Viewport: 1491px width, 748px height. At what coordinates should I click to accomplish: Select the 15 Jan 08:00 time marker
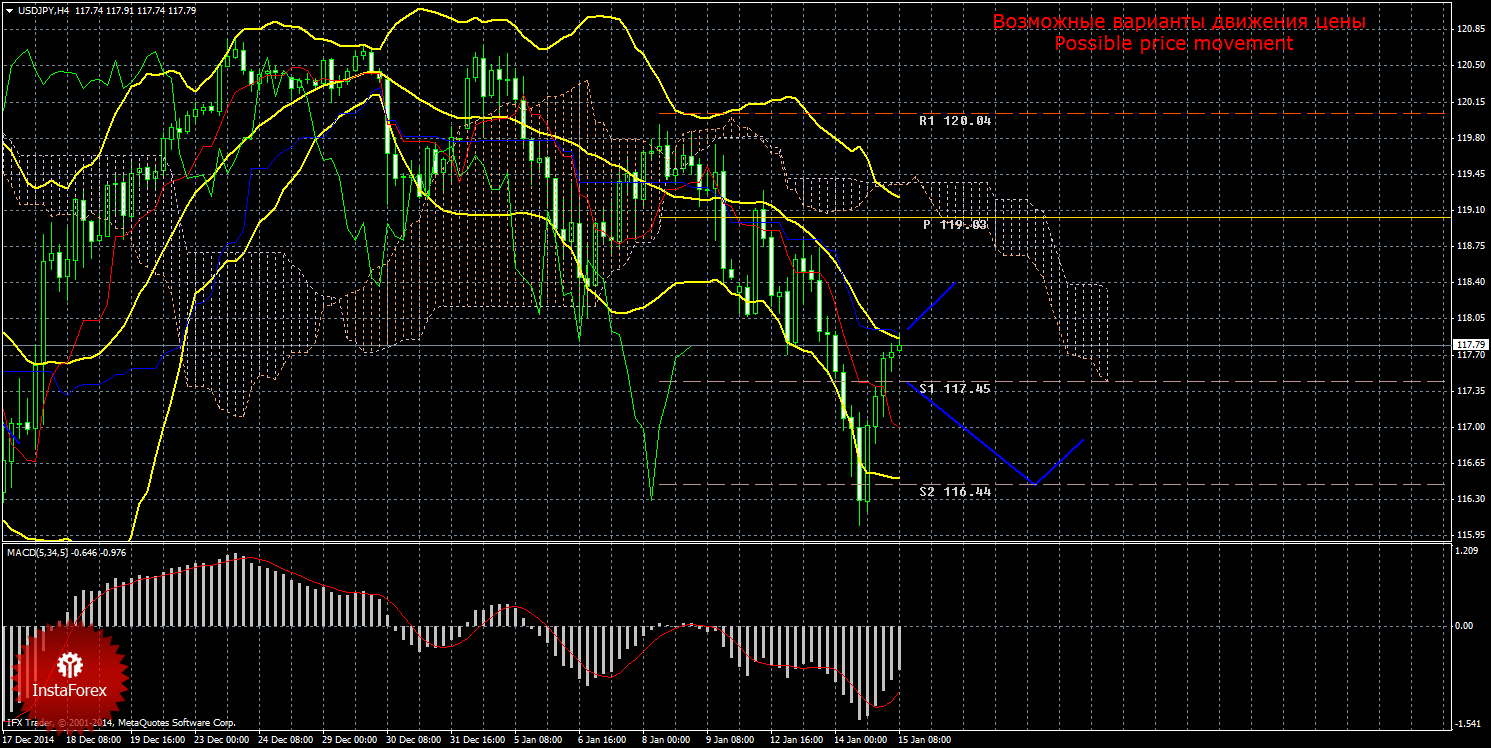[924, 741]
